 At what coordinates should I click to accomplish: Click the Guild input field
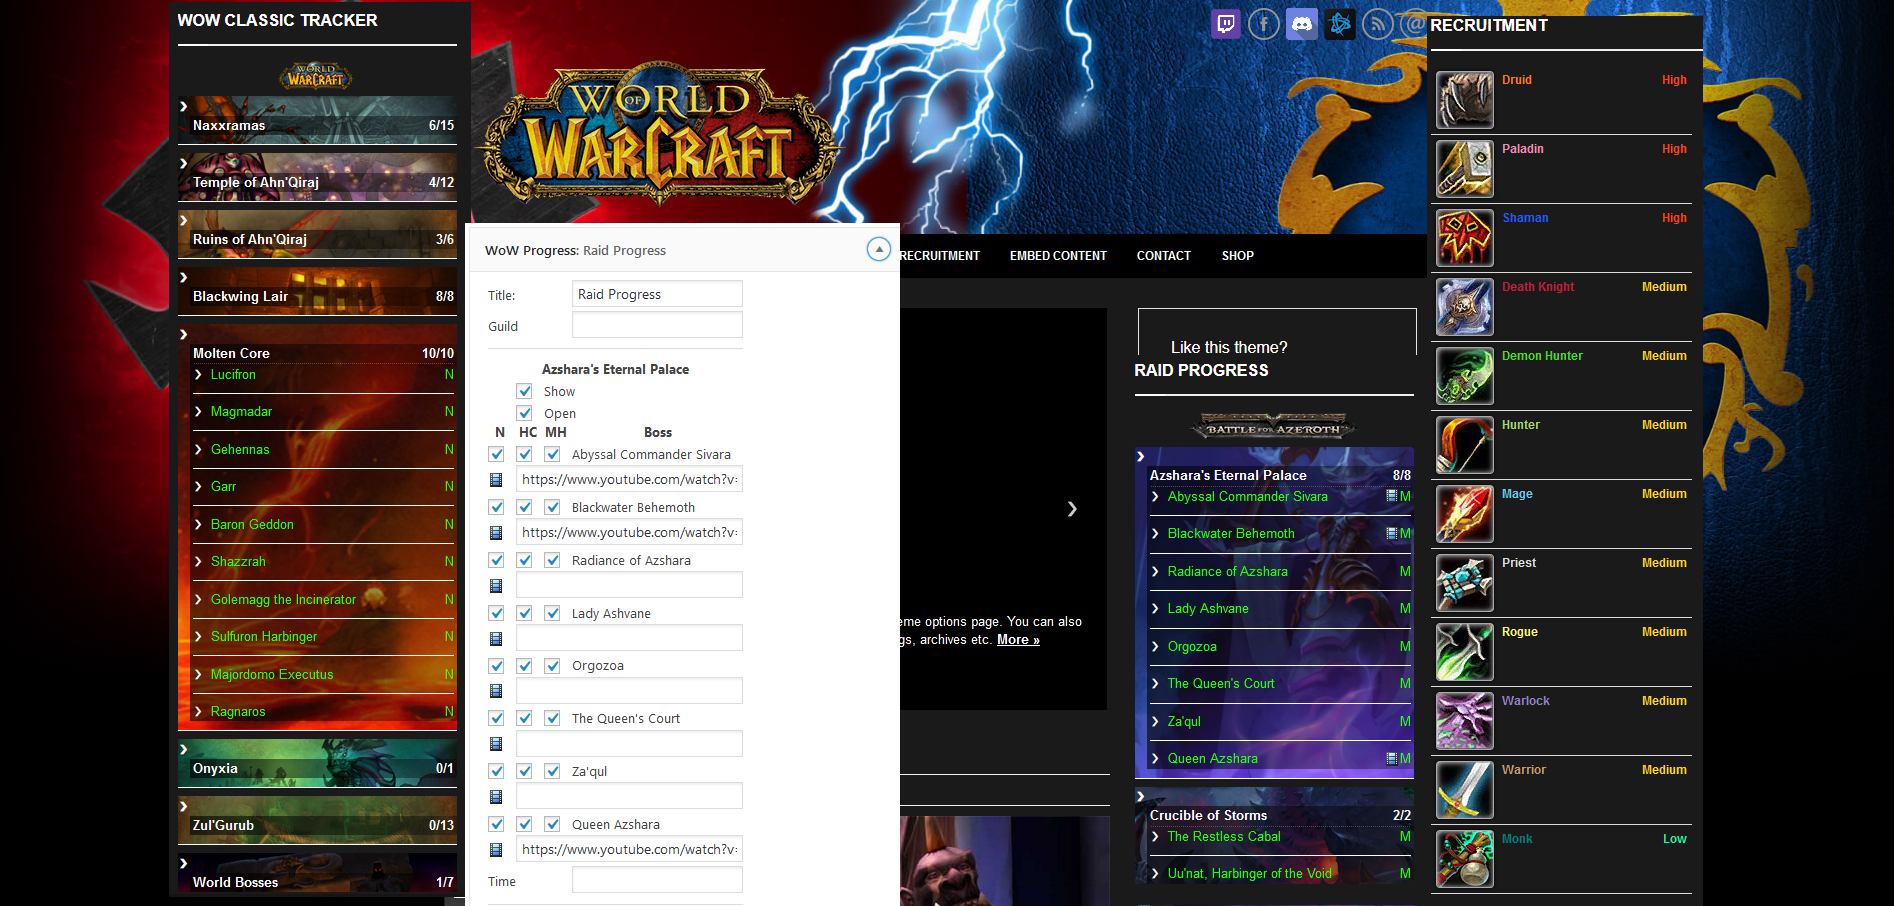coord(657,325)
